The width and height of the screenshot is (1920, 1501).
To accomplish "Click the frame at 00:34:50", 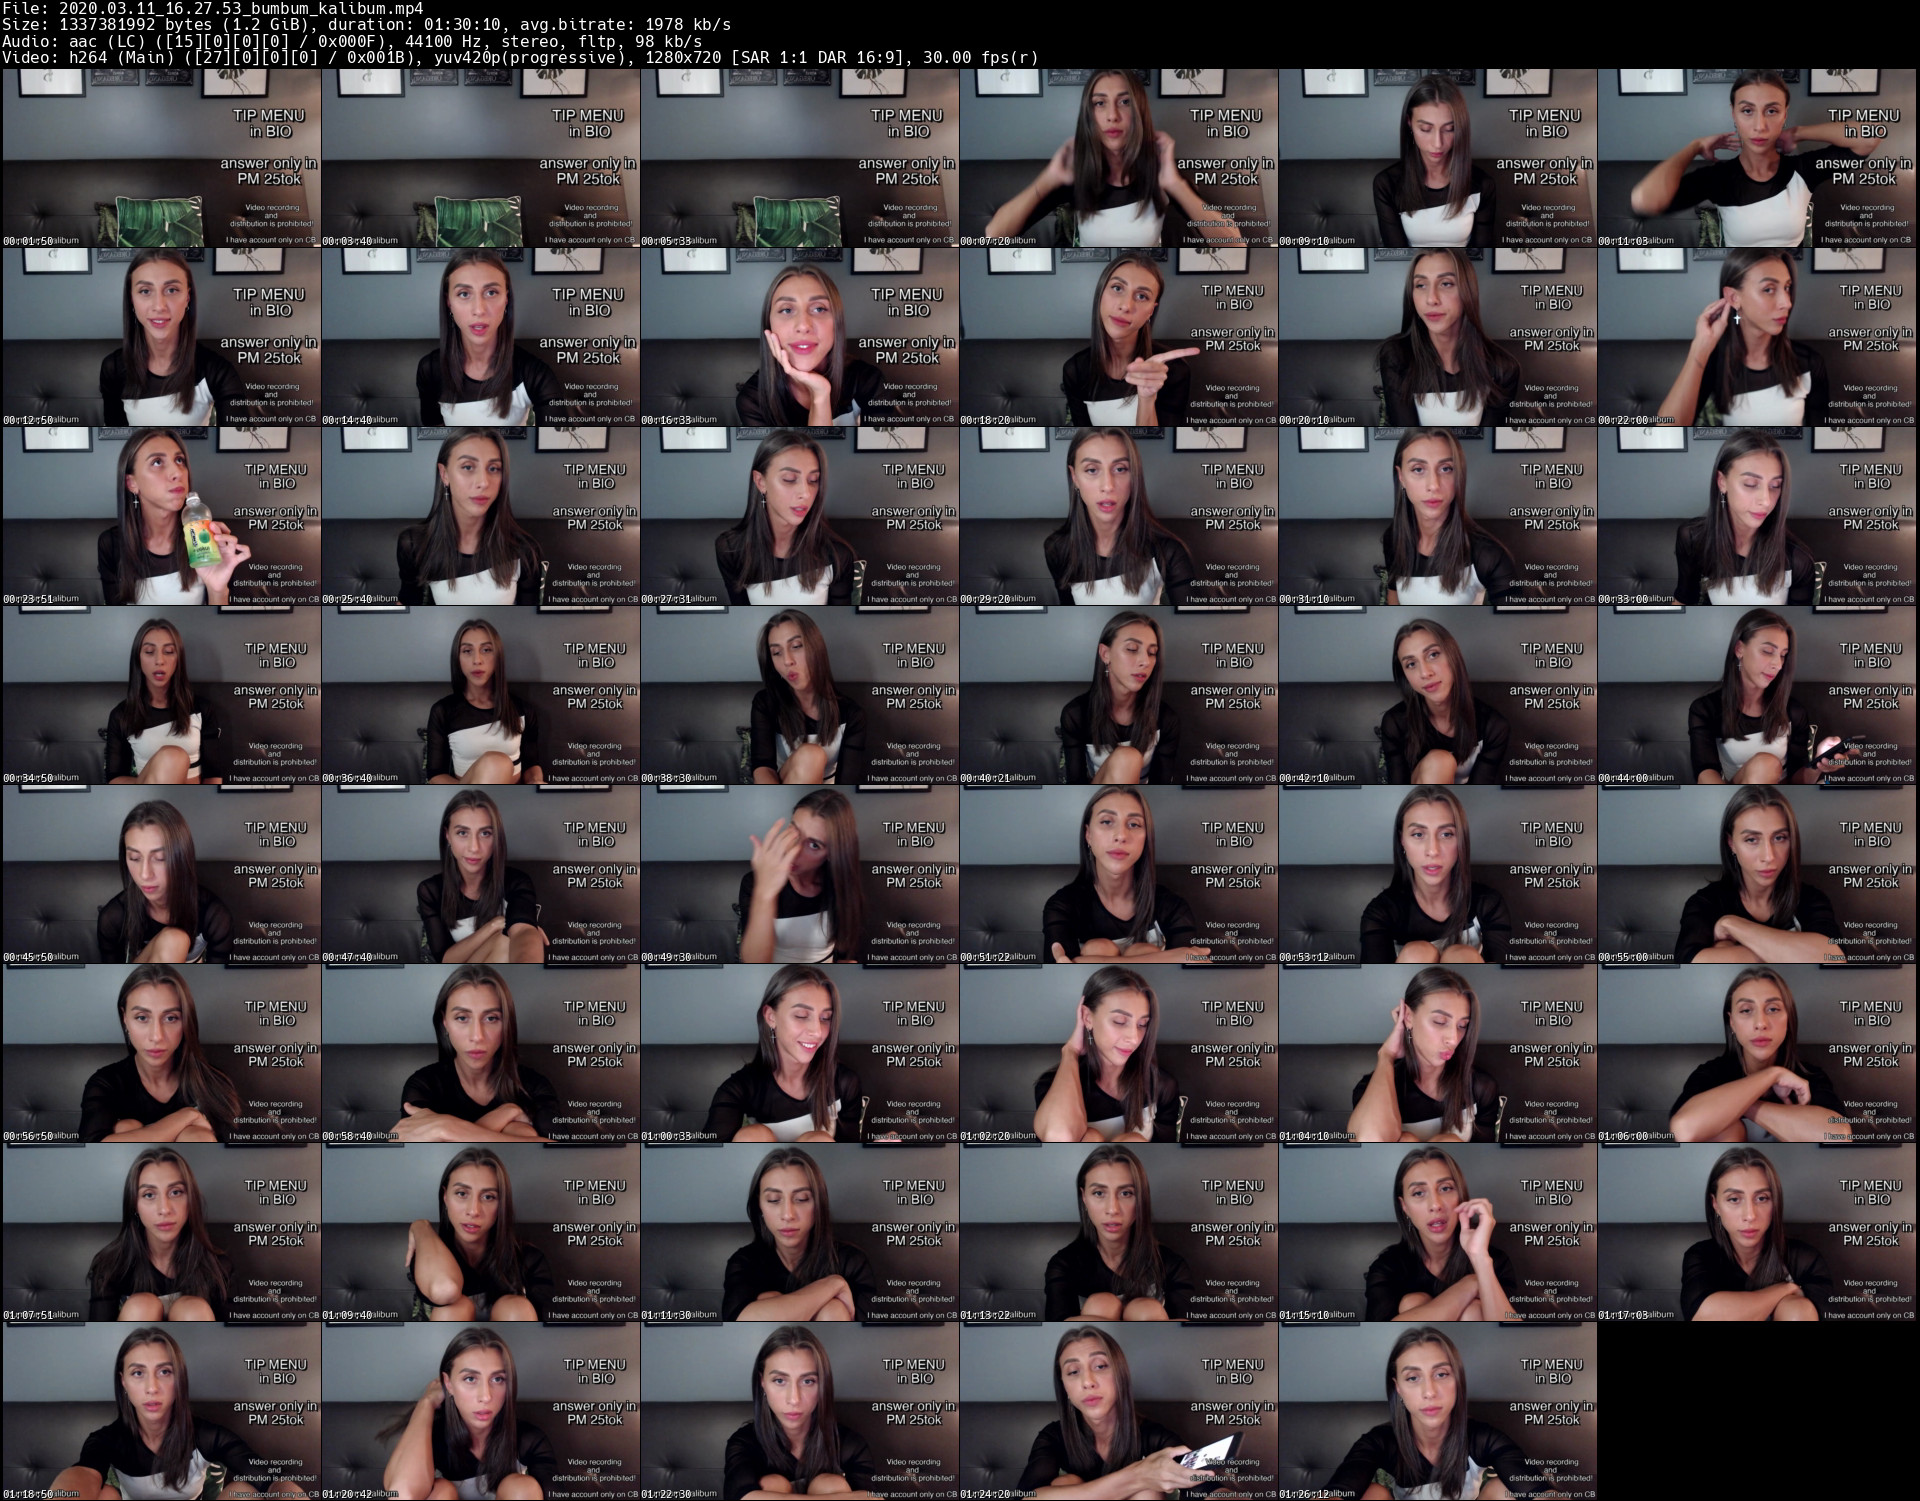I will click(162, 695).
